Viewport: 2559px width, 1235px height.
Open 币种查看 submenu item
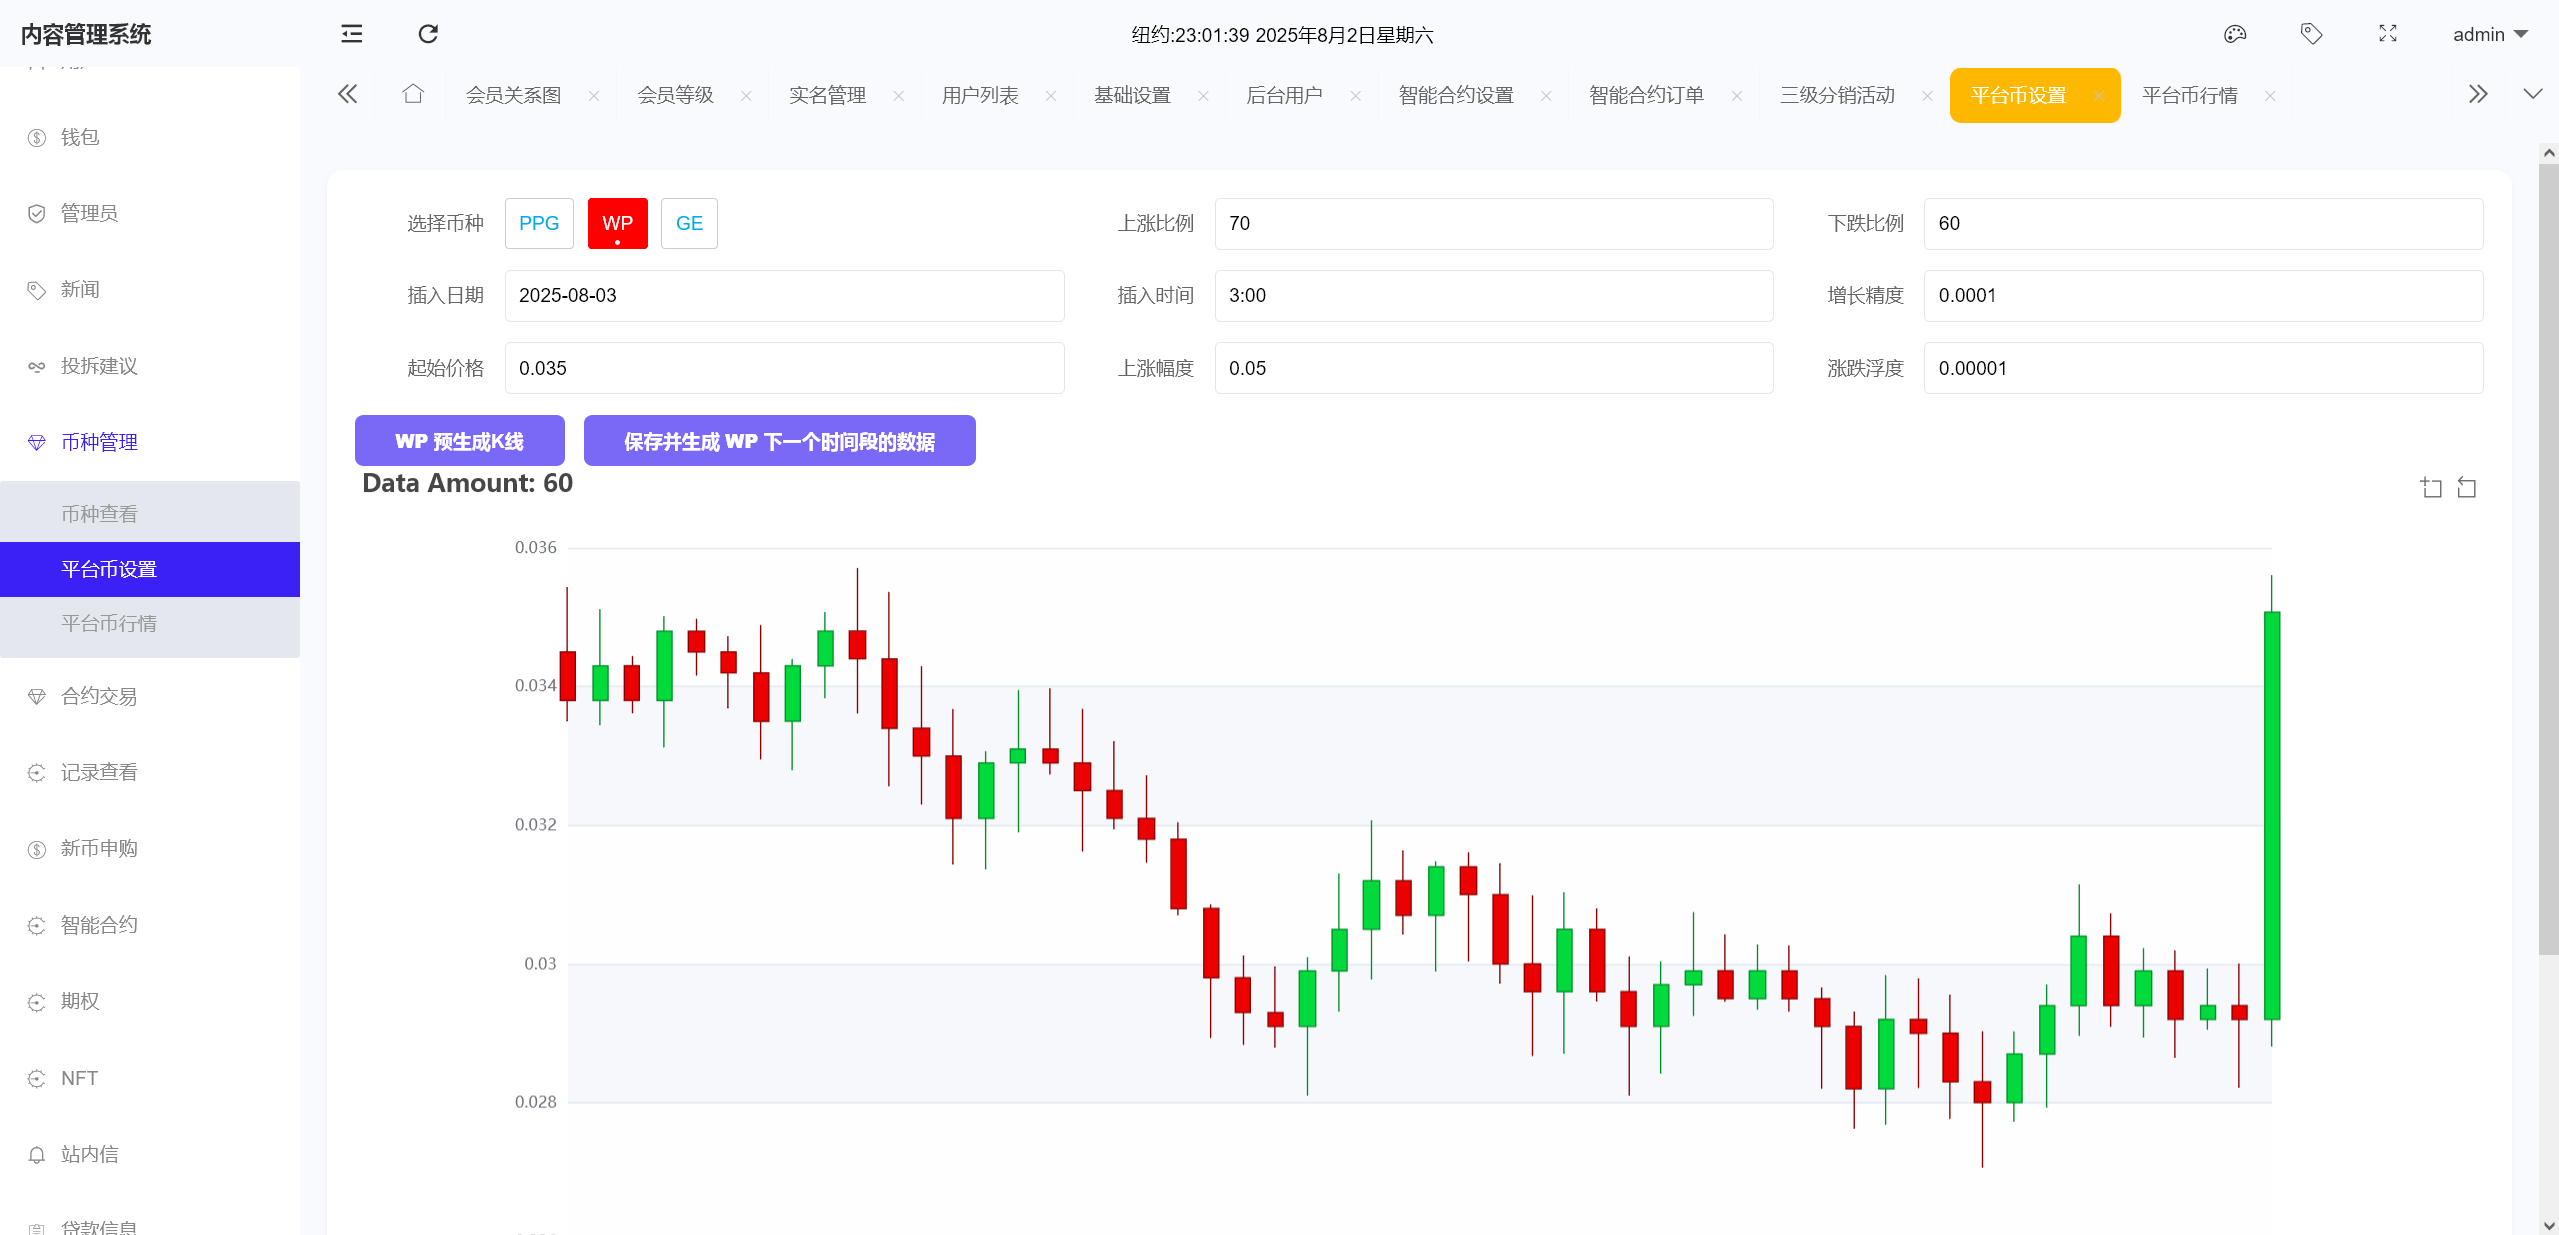(x=99, y=513)
